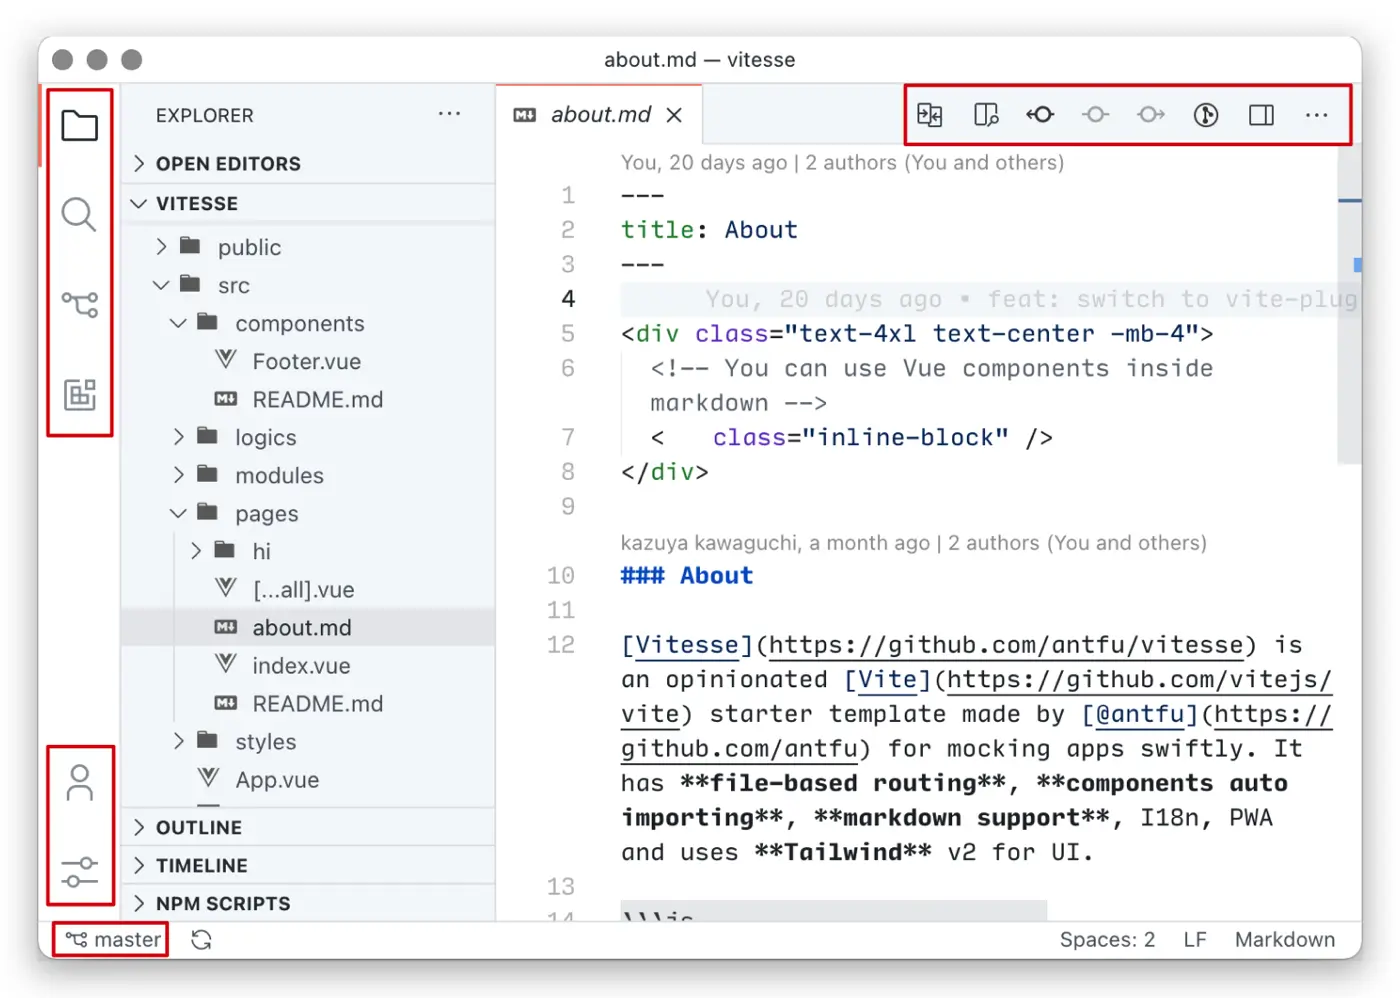The image size is (1400, 998).
Task: Open the Source Control view
Action: coord(79,304)
